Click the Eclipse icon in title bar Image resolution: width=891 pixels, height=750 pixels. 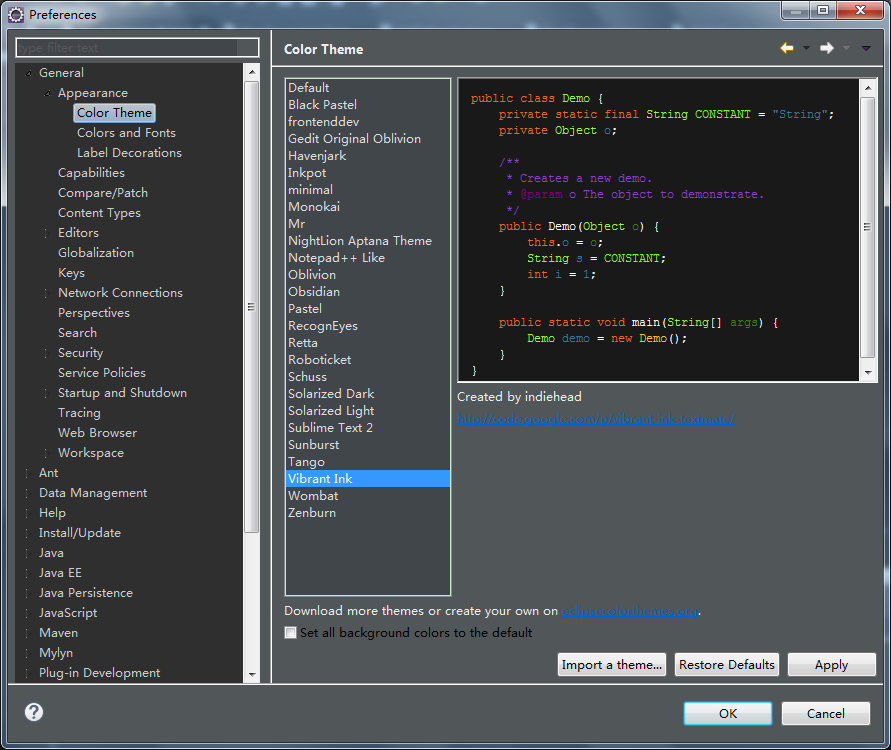click(x=16, y=14)
